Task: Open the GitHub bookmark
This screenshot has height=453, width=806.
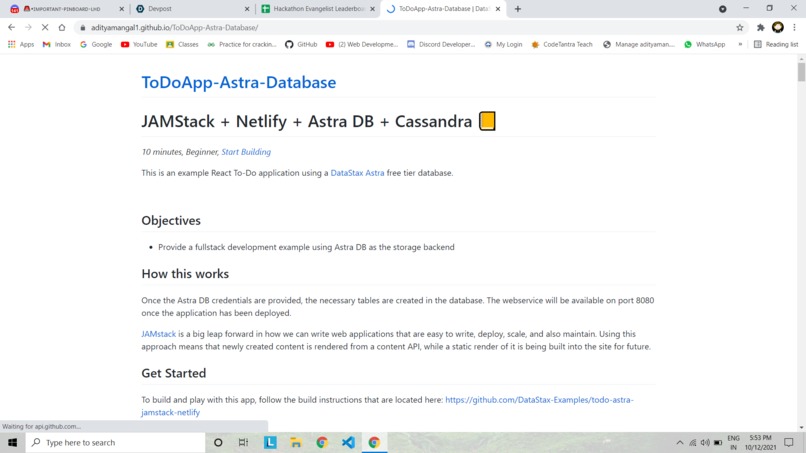Action: (301, 45)
